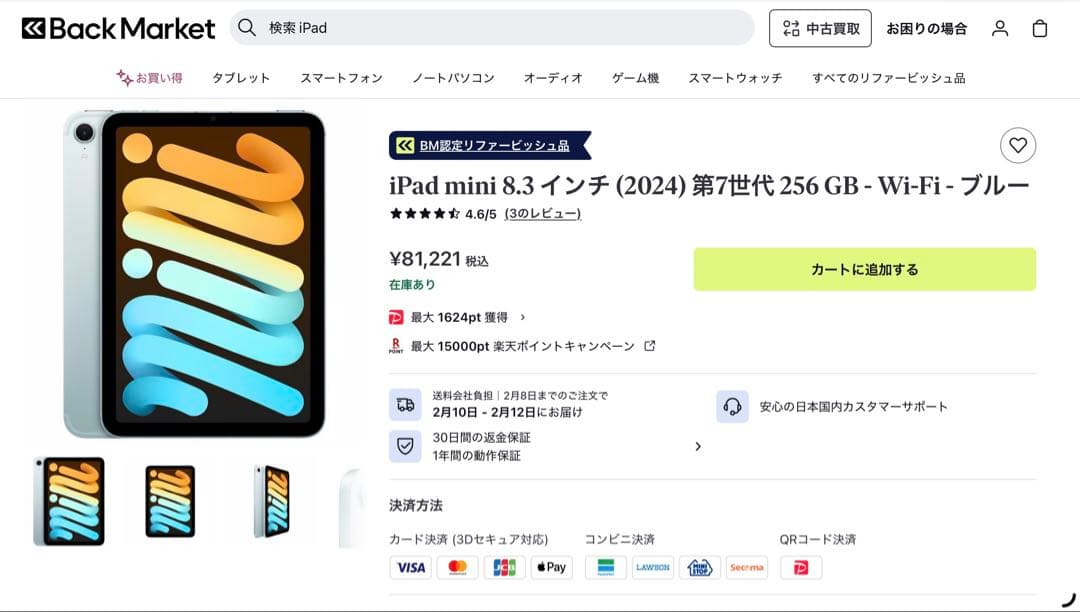Image resolution: width=1080 pixels, height=612 pixels.
Task: Click the Mastercard payment icon
Action: 456,567
